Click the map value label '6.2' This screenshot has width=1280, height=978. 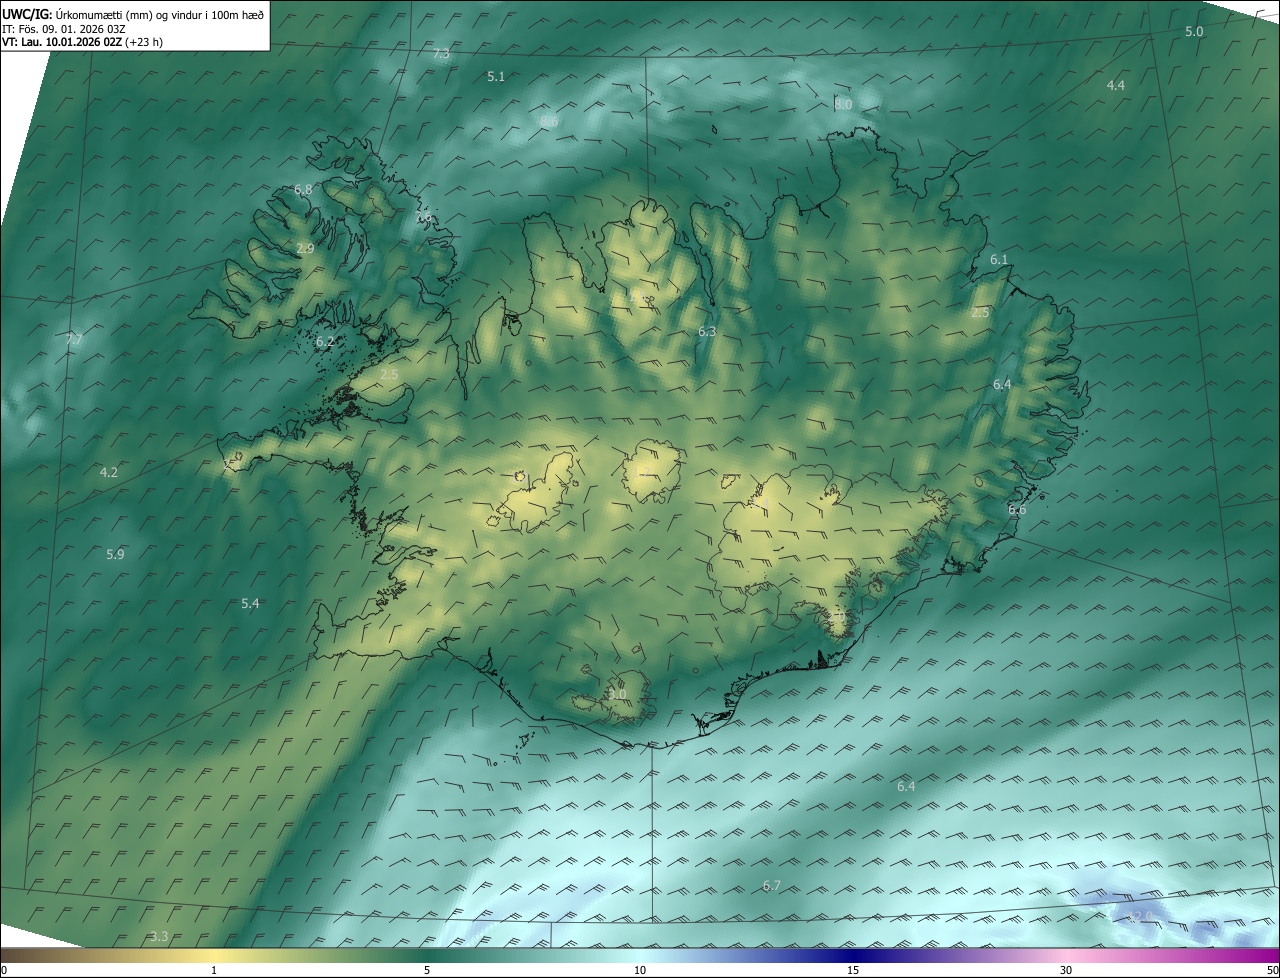coord(325,342)
